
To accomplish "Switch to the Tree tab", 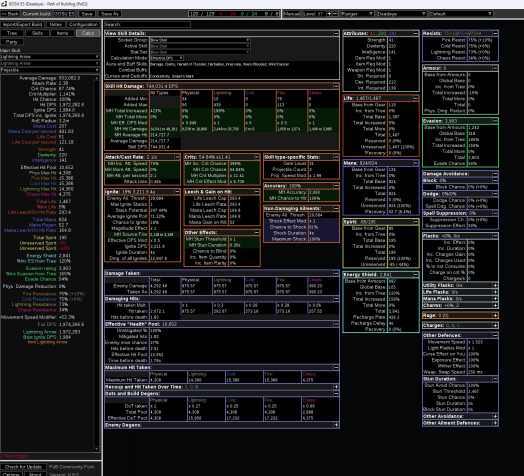I will tap(12, 33).
